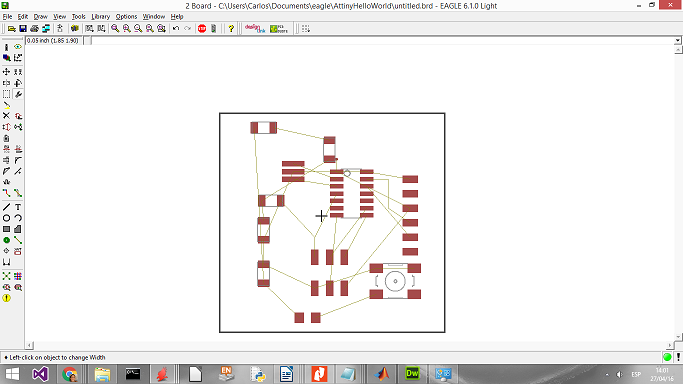Select the Dimension tool
The width and height of the screenshot is (683, 384).
7,262
